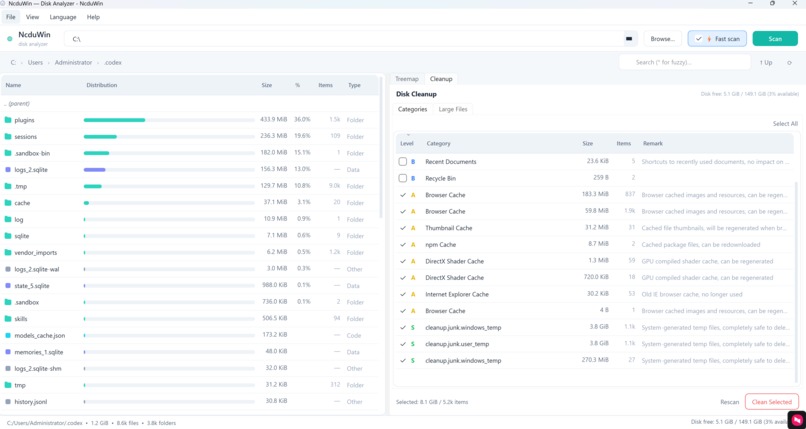Click the cache folder icon
This screenshot has width=806, height=429.
click(x=8, y=203)
